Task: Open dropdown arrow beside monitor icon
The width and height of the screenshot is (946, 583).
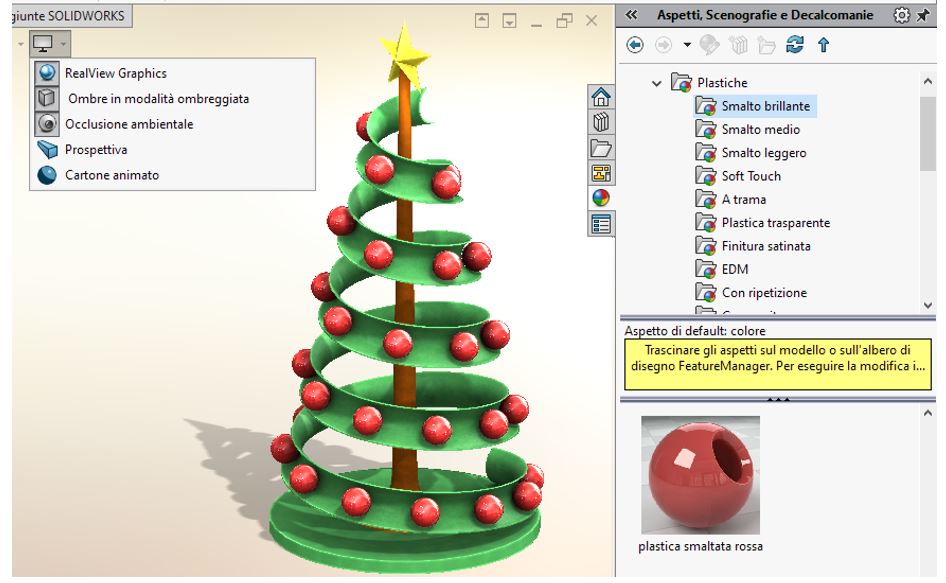Action: point(63,43)
